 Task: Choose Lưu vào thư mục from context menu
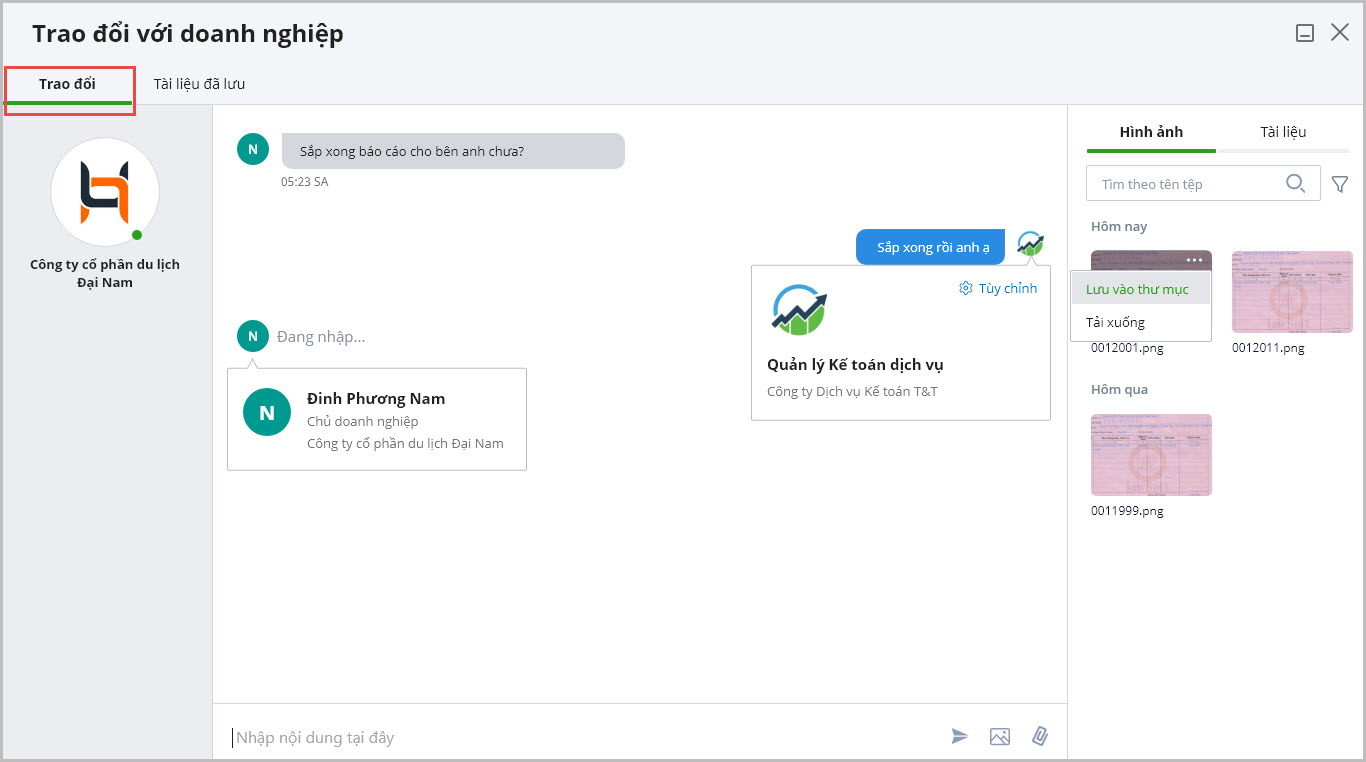coord(1137,289)
